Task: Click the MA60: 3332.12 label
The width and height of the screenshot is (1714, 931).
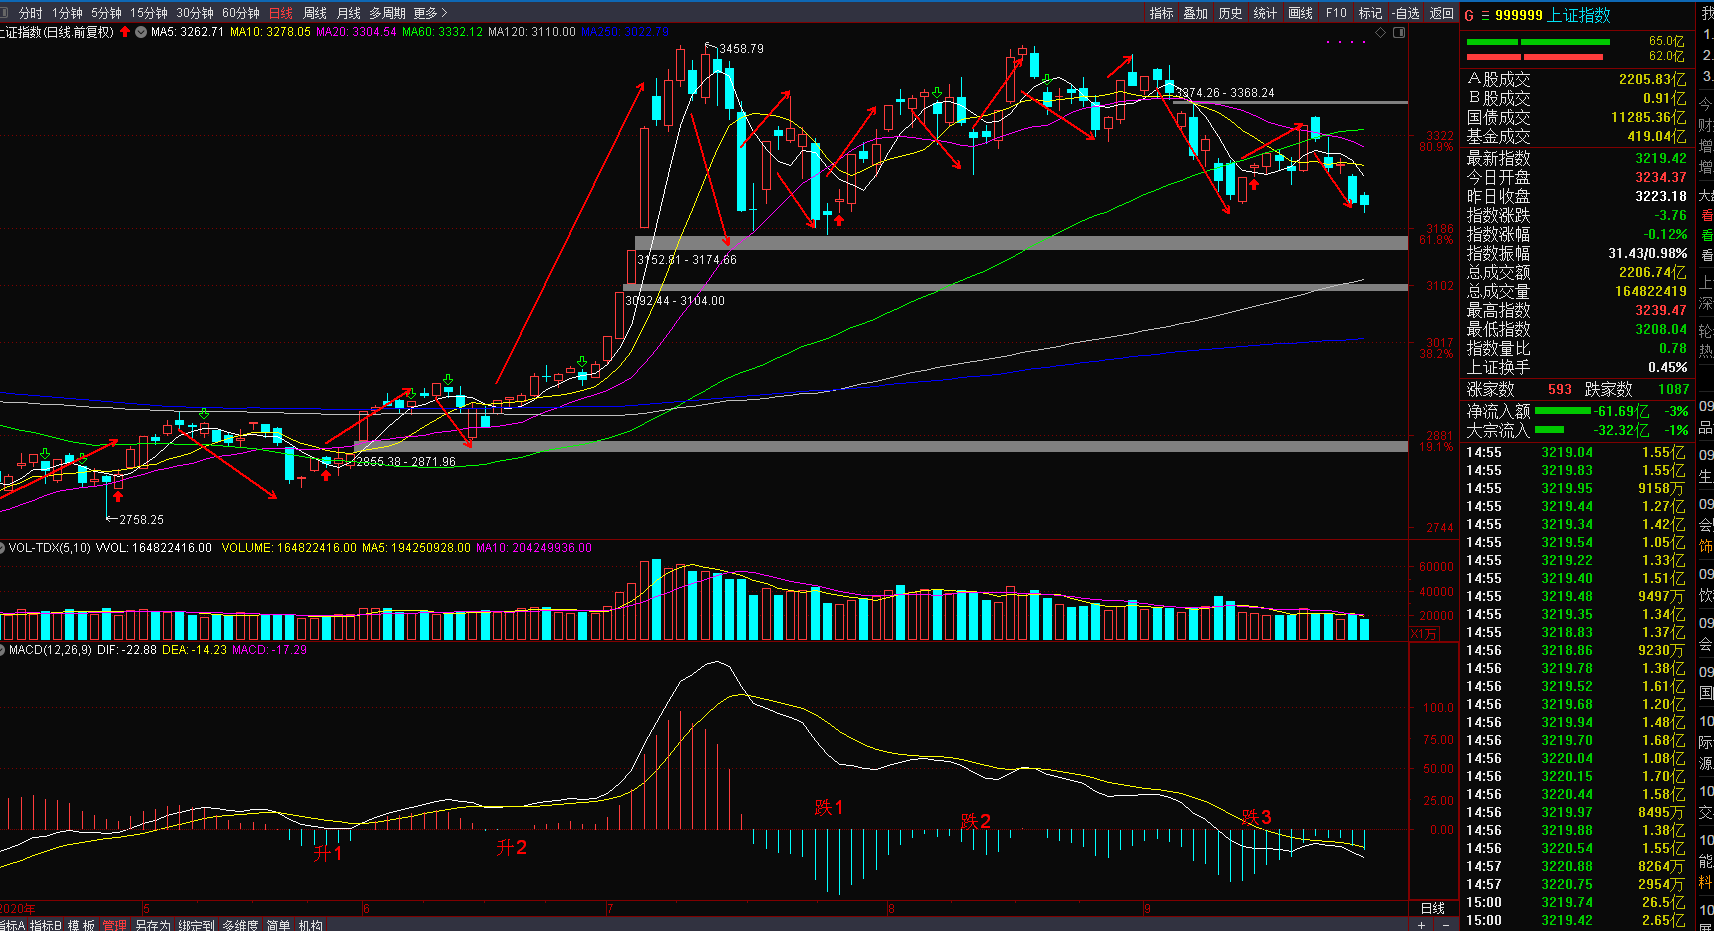Action: click(x=442, y=32)
